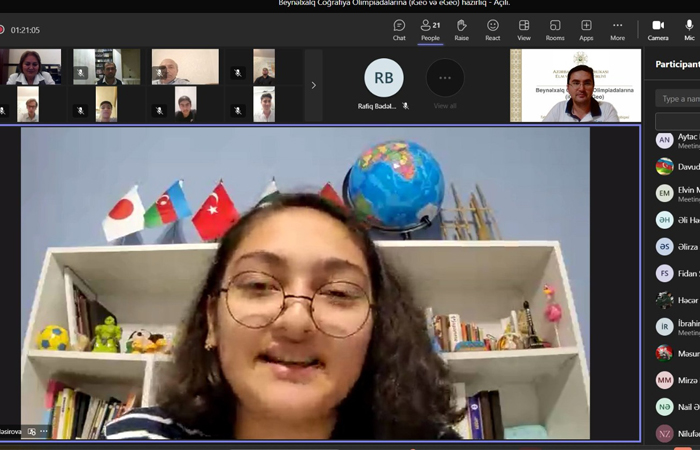Raise your hand in the meeting
The width and height of the screenshot is (700, 450).
(462, 30)
